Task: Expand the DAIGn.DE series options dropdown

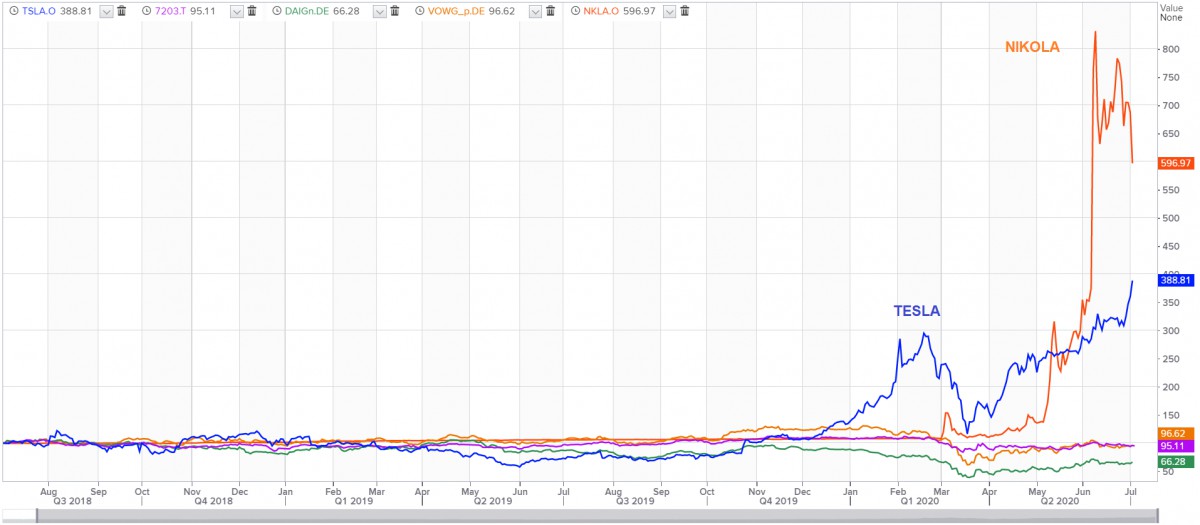Action: pyautogui.click(x=379, y=11)
